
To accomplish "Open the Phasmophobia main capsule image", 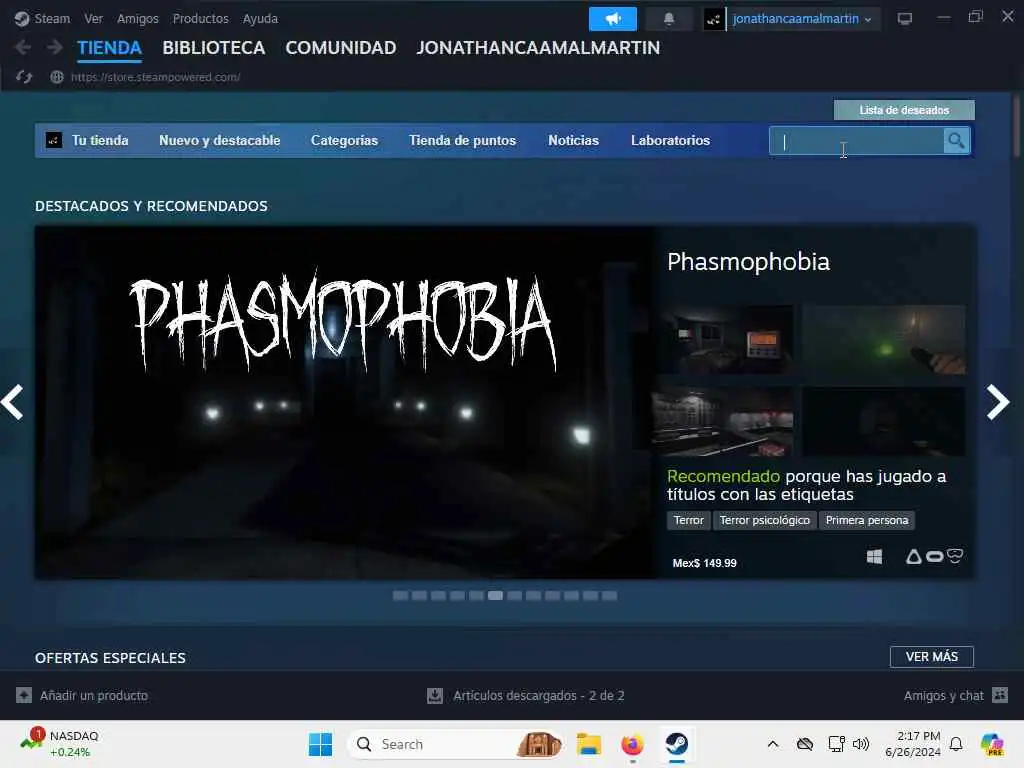I will coord(345,402).
